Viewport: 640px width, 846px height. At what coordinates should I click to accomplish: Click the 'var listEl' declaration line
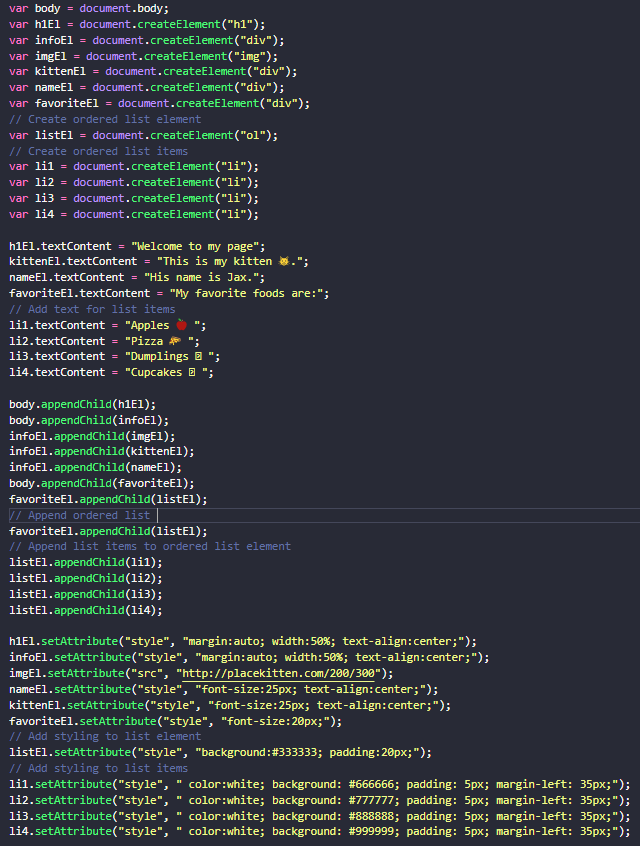(x=144, y=135)
